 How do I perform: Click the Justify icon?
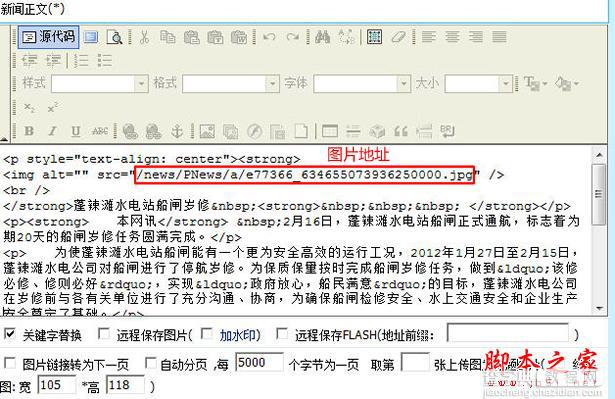(499, 37)
